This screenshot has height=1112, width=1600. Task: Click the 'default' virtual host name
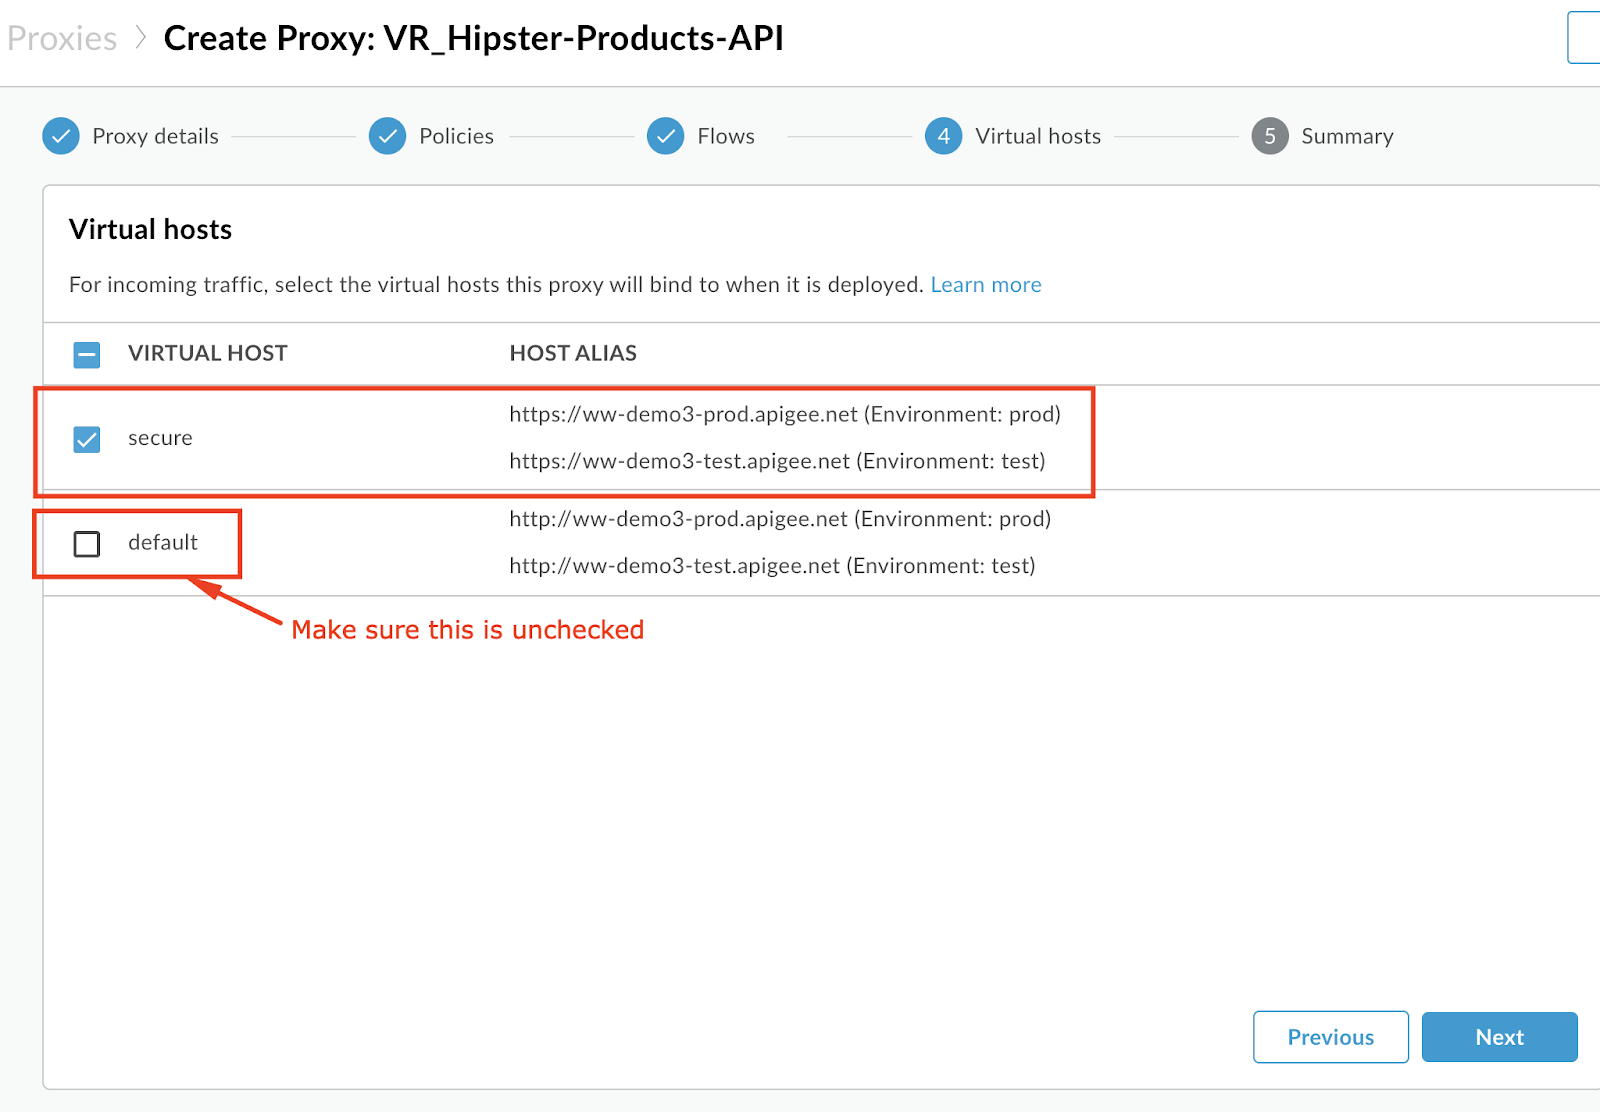163,542
